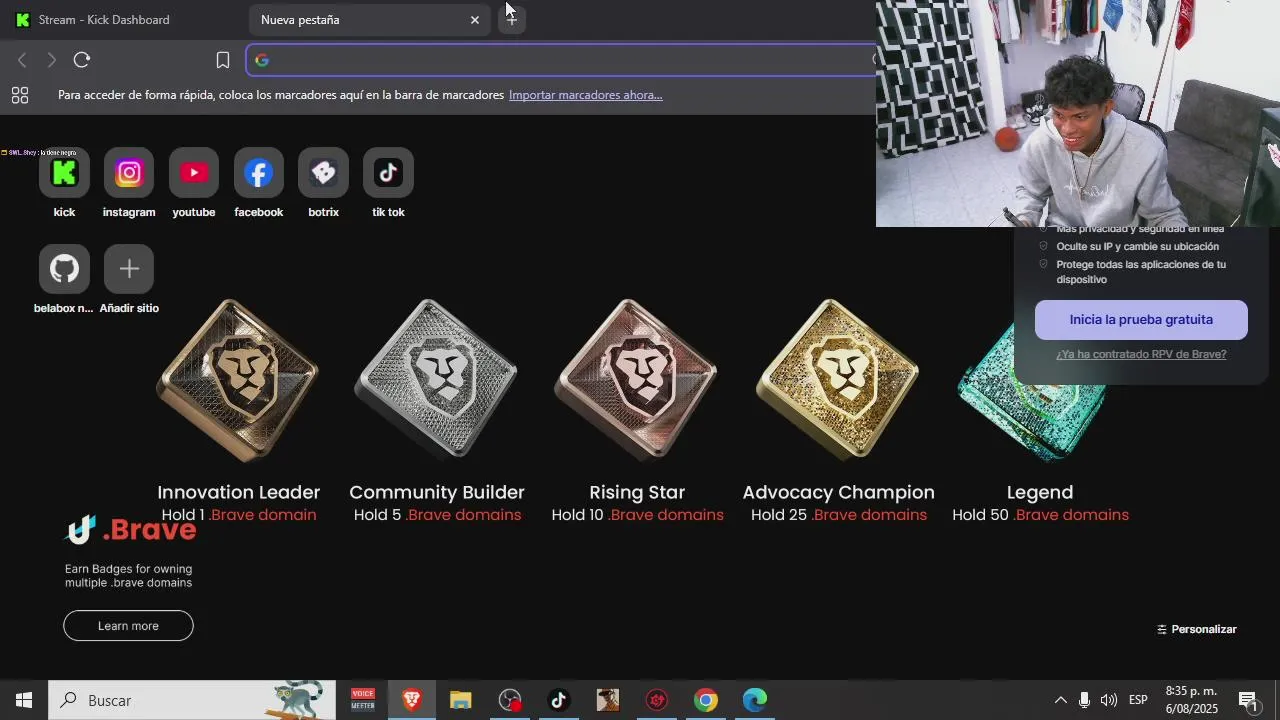Click the Rising Star badge image
Screen dimensions: 1280x720
click(637, 380)
